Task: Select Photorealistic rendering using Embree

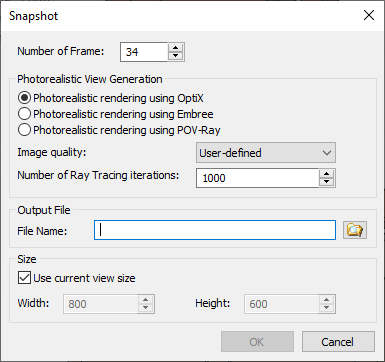Action: tap(115, 114)
